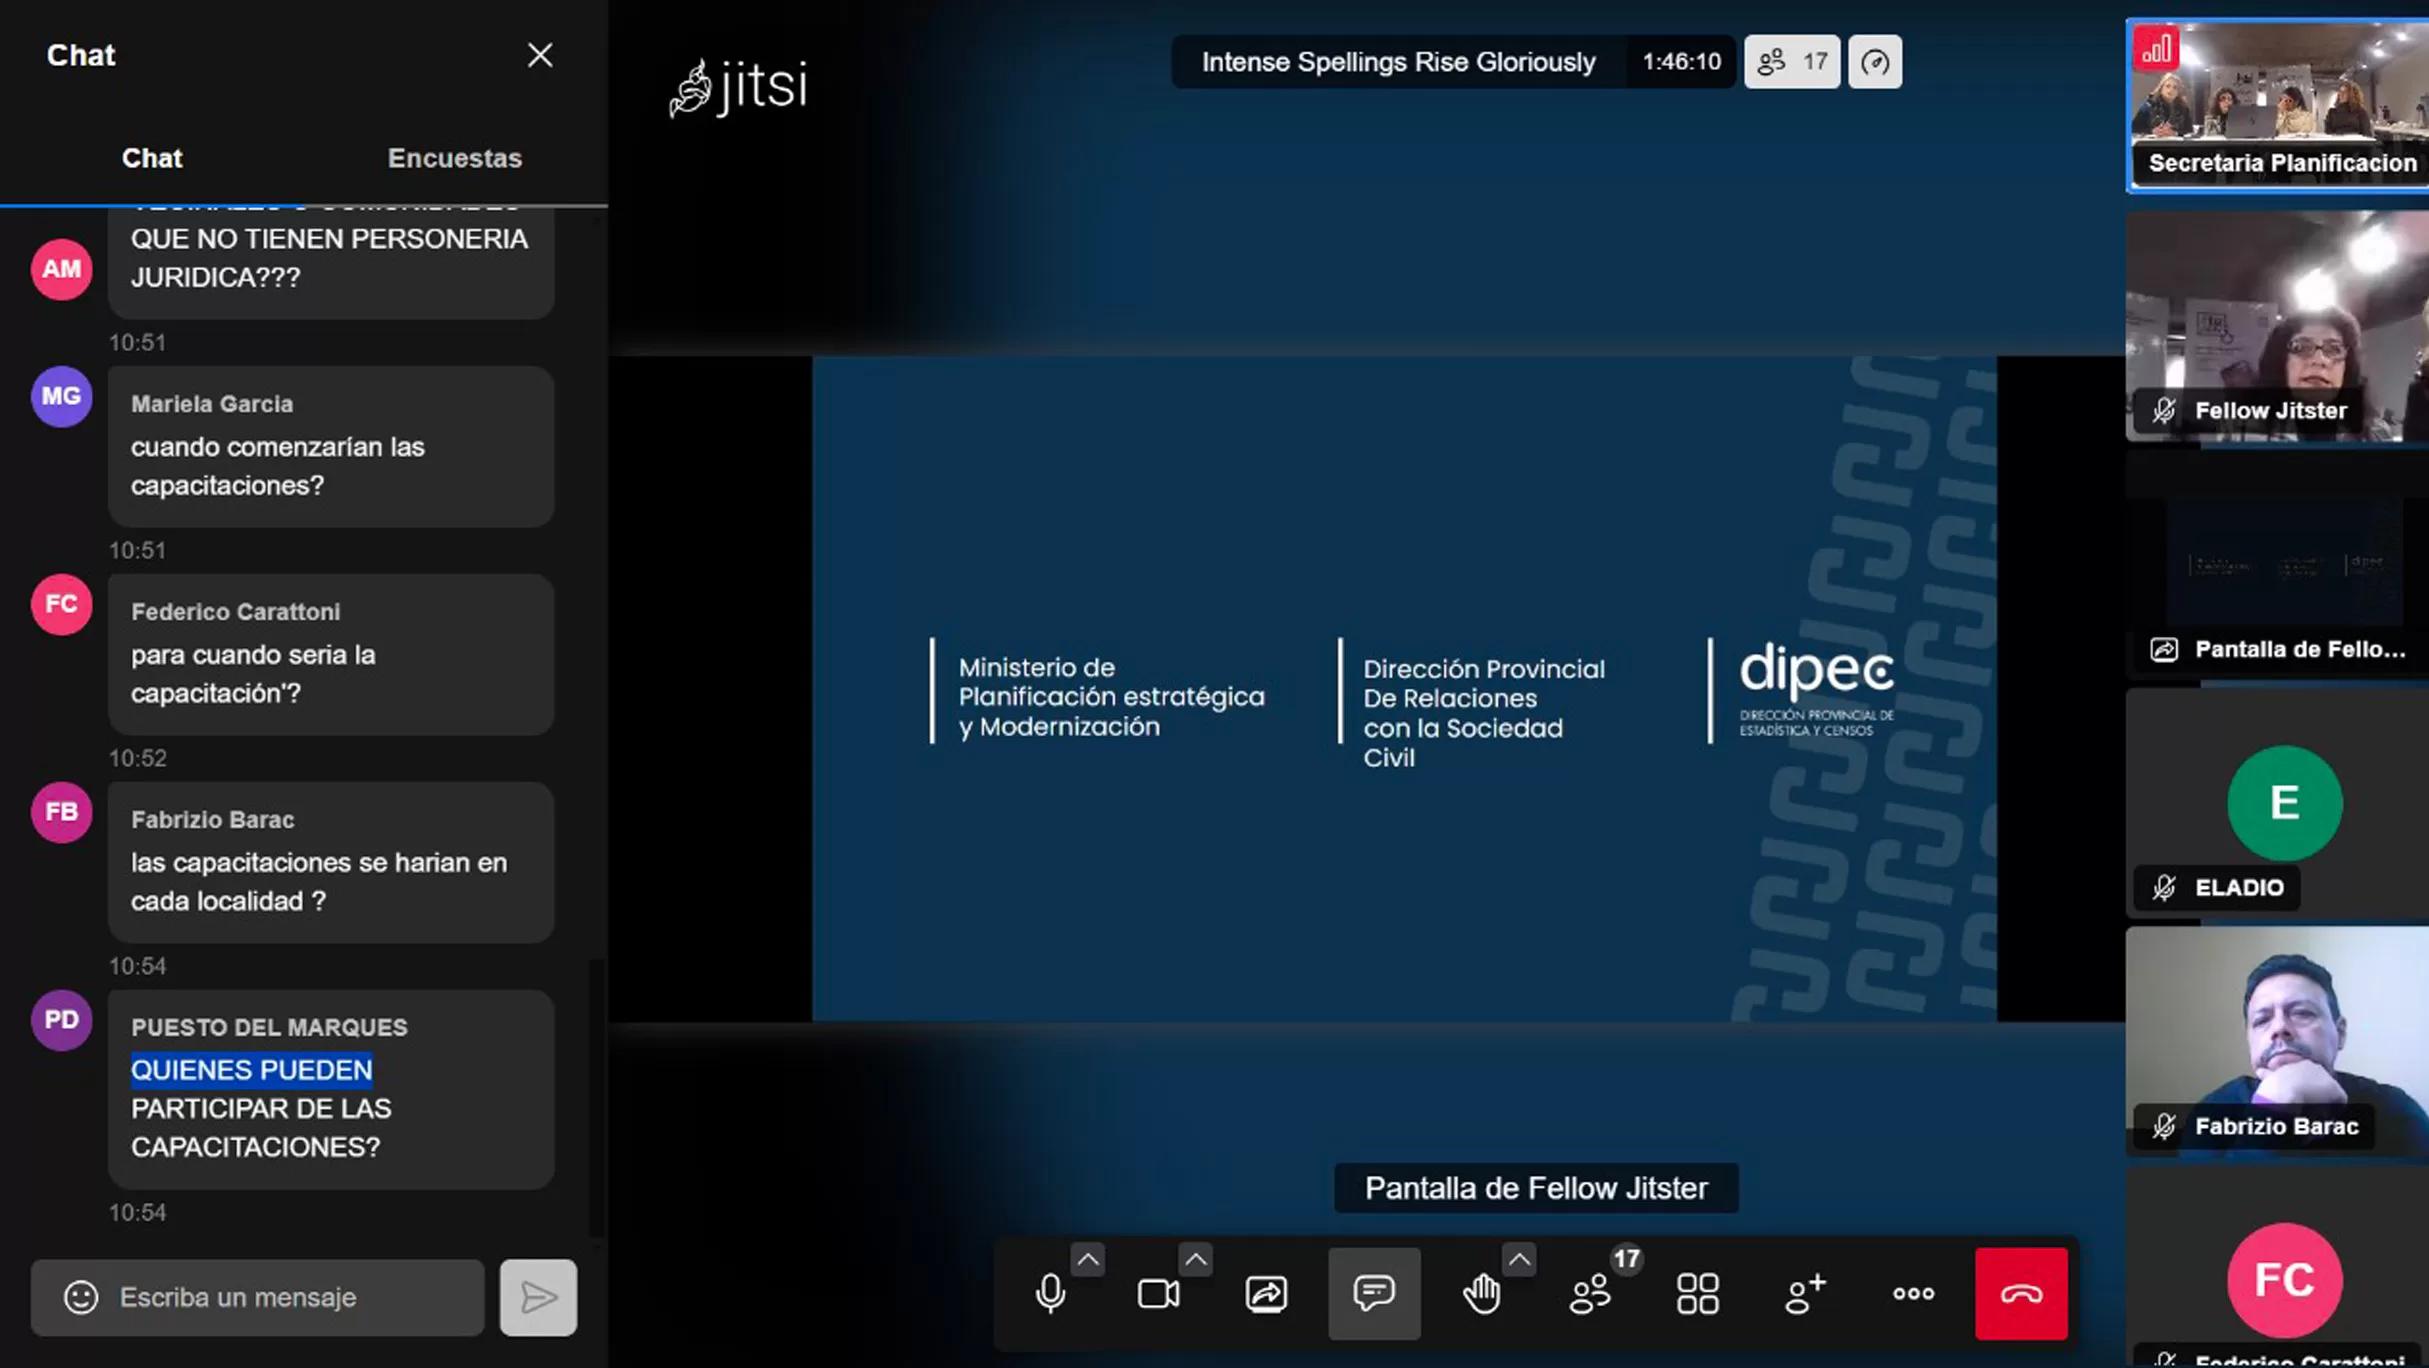Screen dimensions: 2429x1368
Task: Click MG avatar in chat
Action: (x=61, y=396)
